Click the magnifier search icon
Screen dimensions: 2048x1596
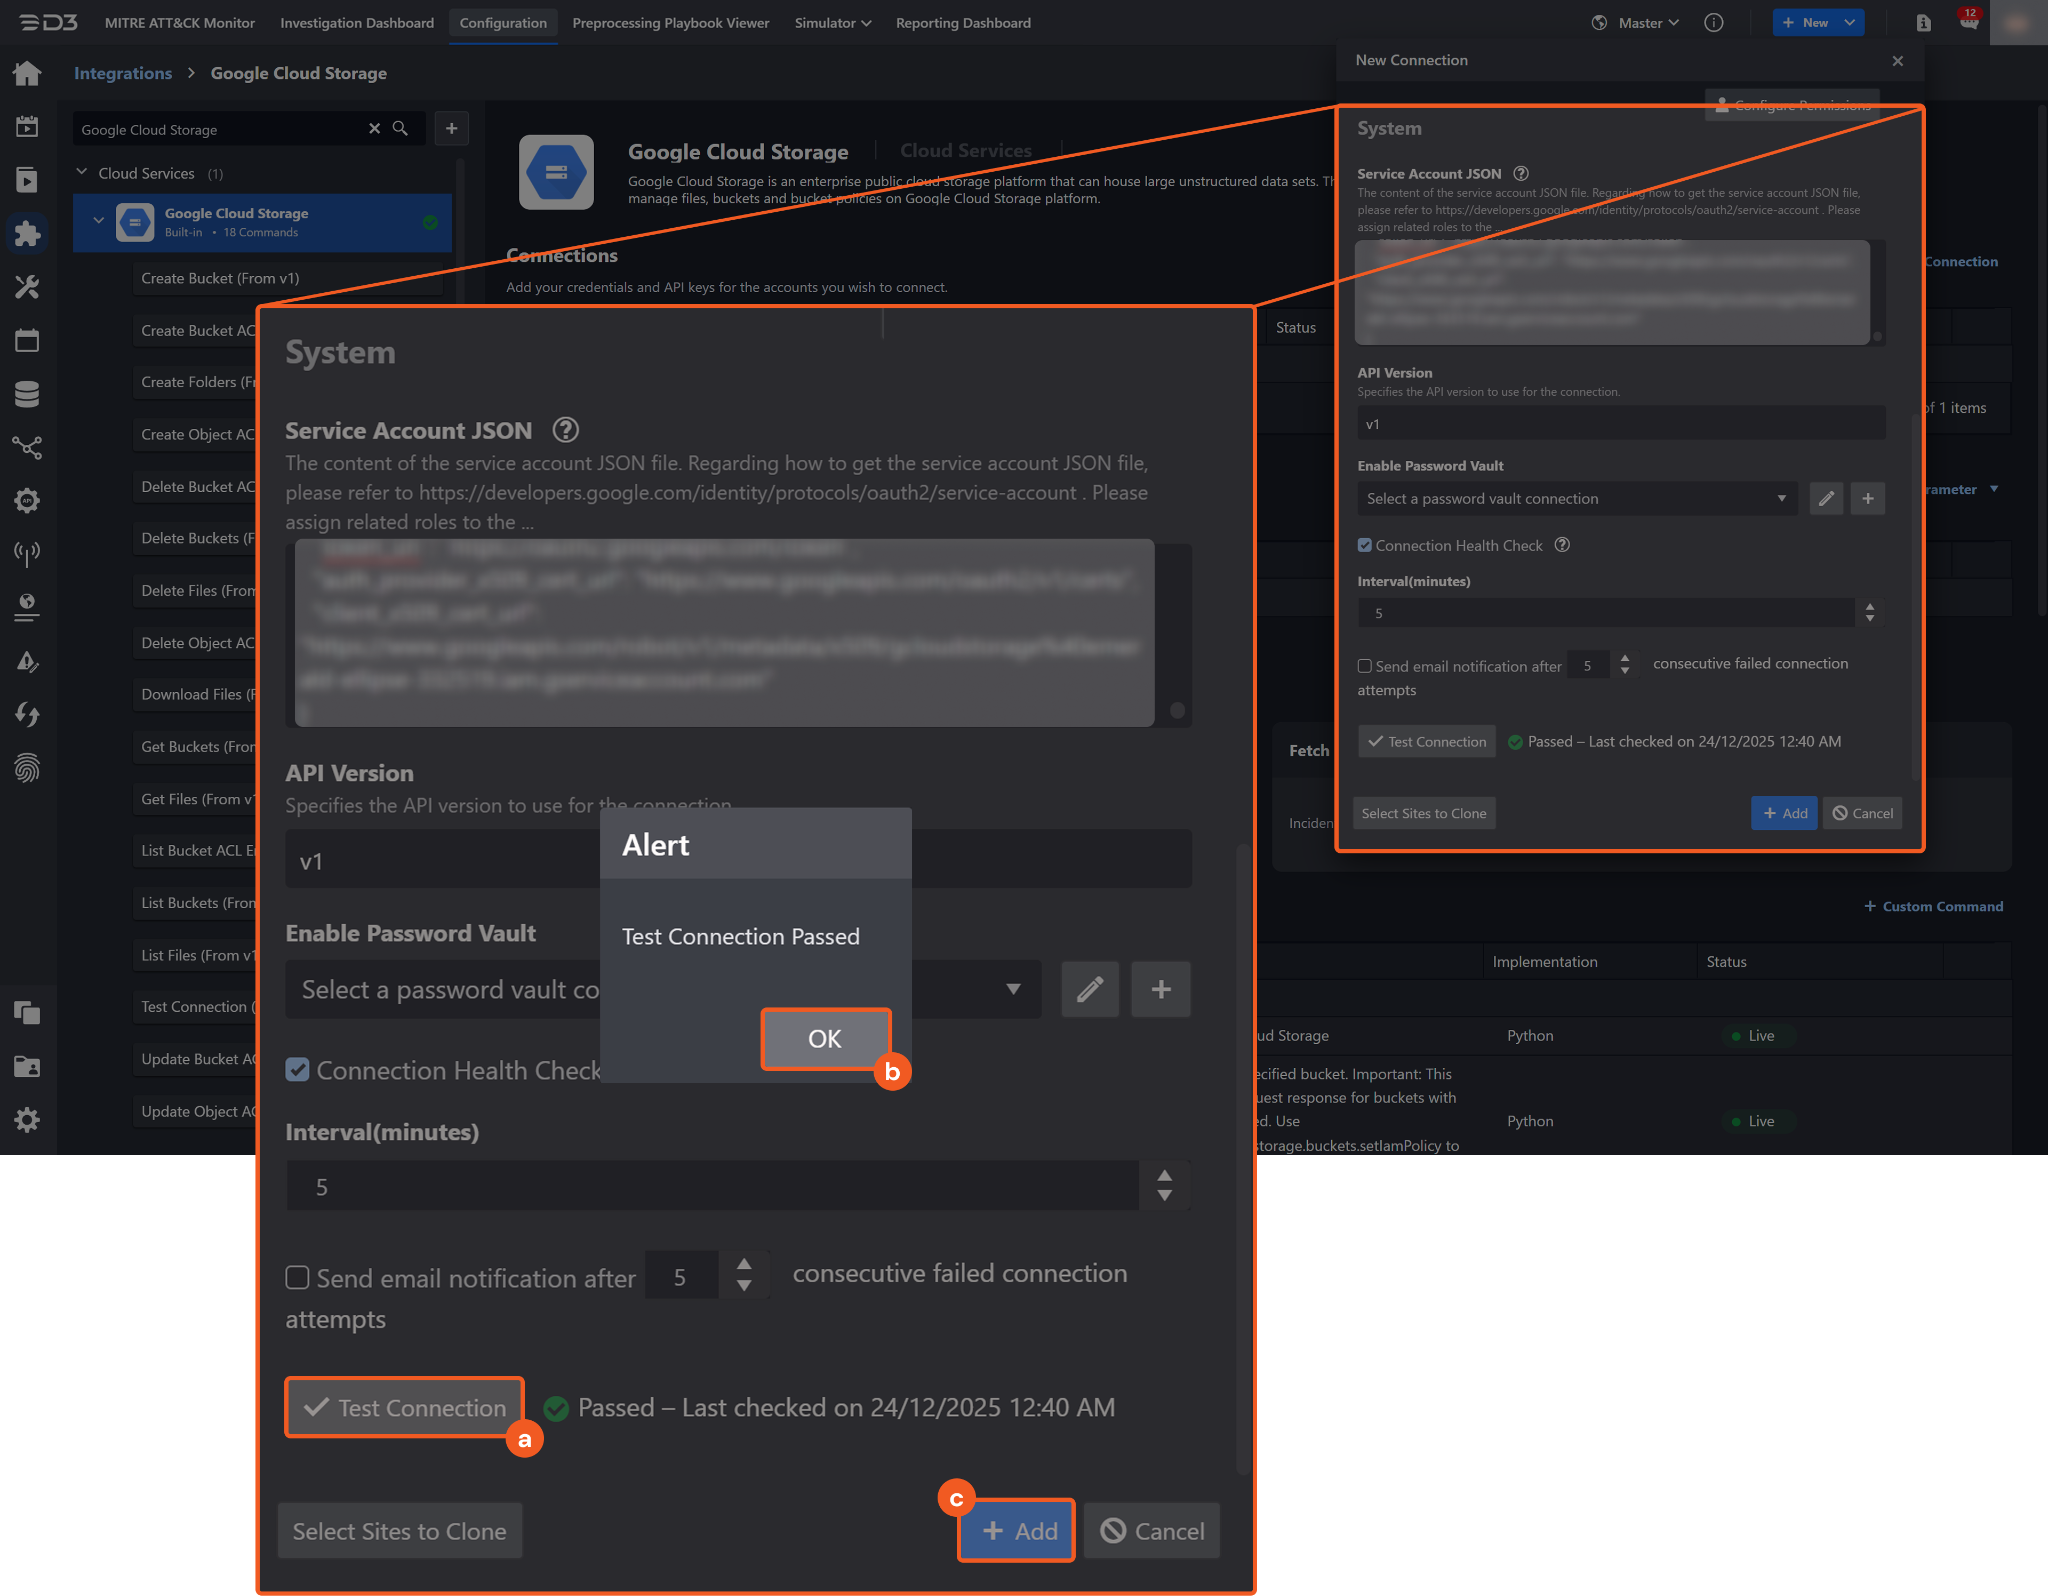click(x=400, y=129)
